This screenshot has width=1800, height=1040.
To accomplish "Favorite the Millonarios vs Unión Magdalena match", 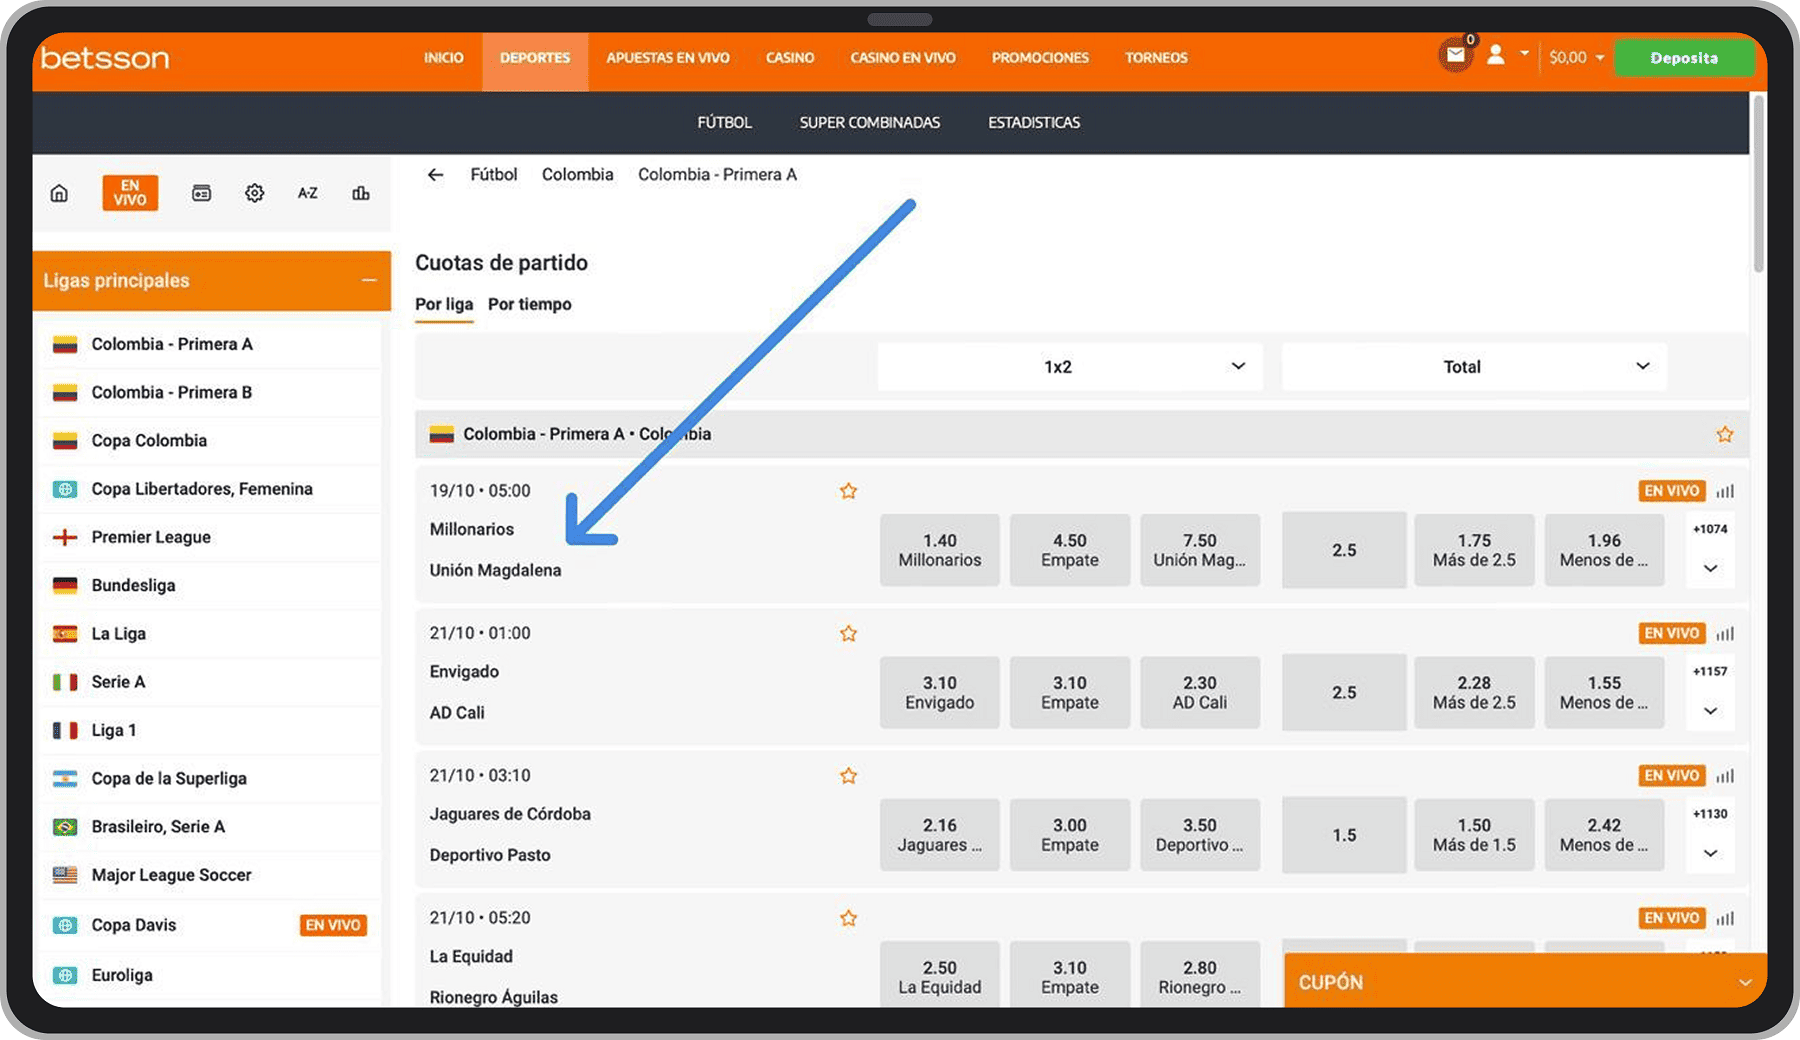I will point(848,491).
